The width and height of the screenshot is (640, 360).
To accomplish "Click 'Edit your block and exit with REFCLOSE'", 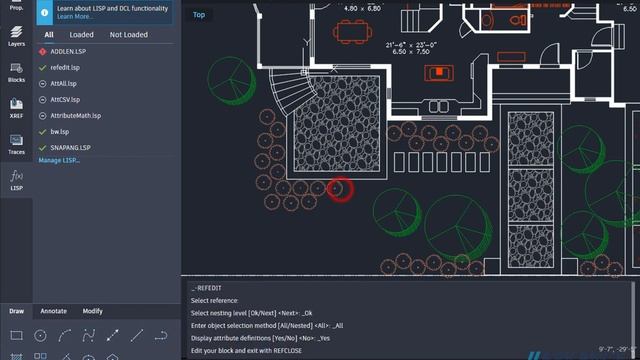I will click(246, 351).
